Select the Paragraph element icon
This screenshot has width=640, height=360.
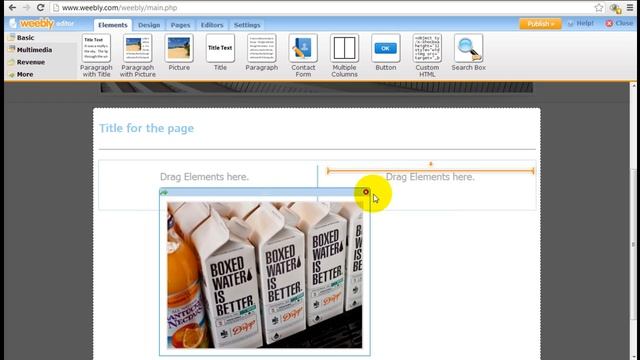262,48
